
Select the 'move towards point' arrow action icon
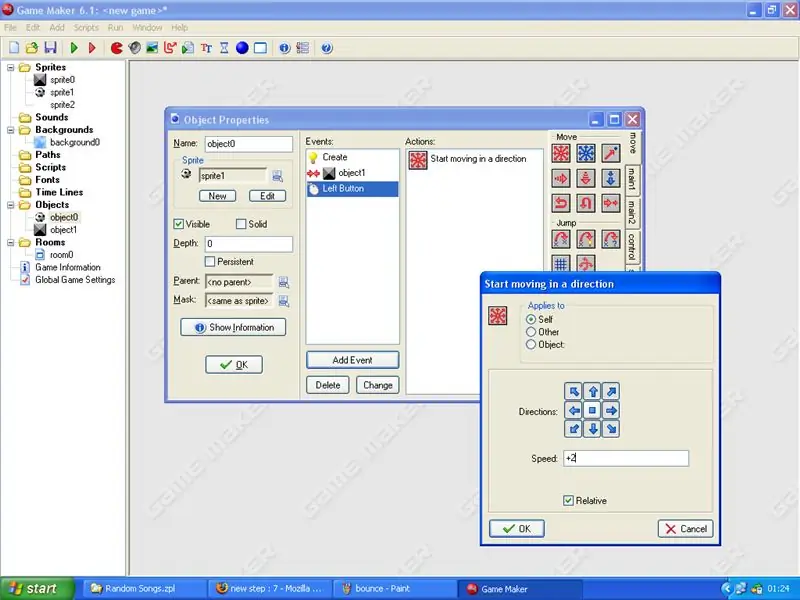[611, 153]
